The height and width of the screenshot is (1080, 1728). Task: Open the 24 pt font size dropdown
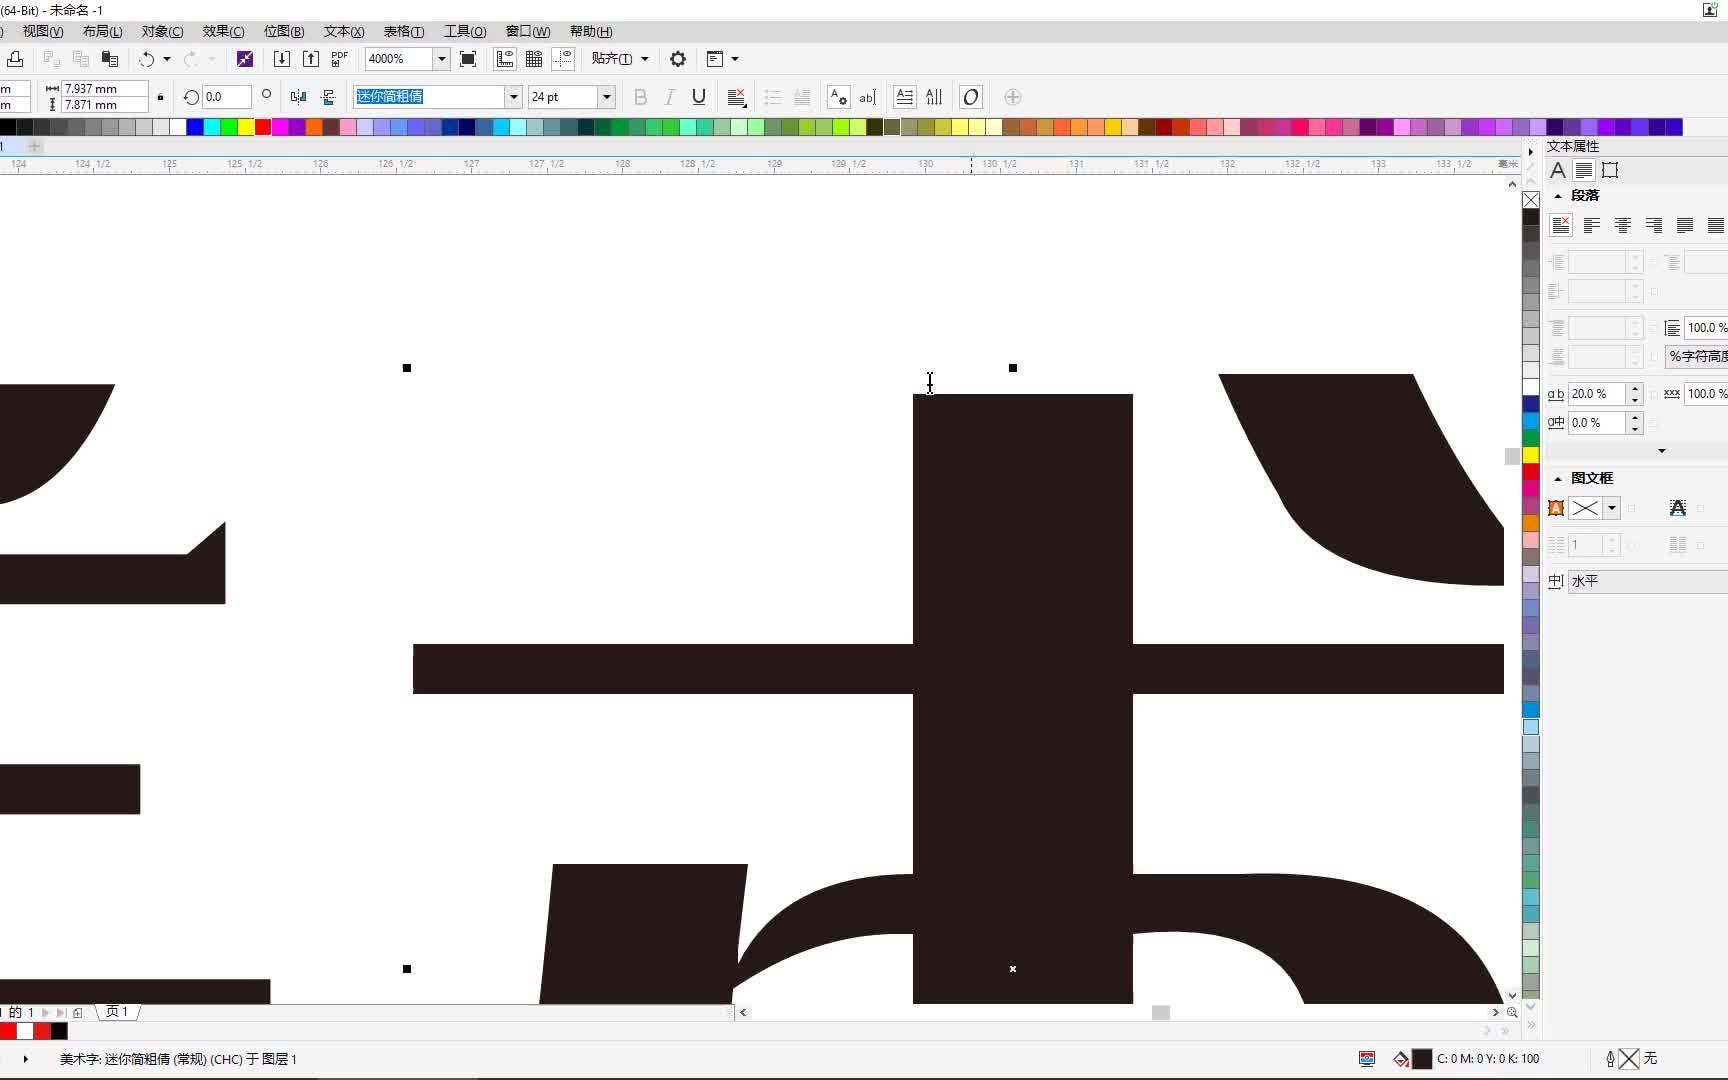coord(606,97)
